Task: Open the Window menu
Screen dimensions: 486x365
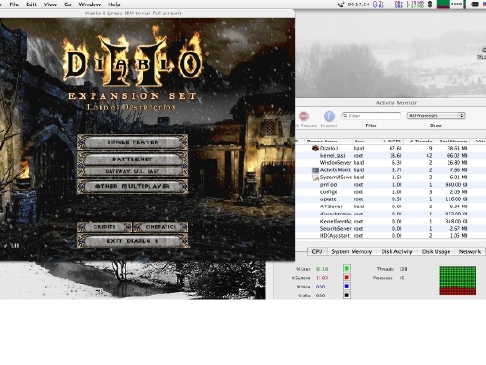Action: click(90, 4)
